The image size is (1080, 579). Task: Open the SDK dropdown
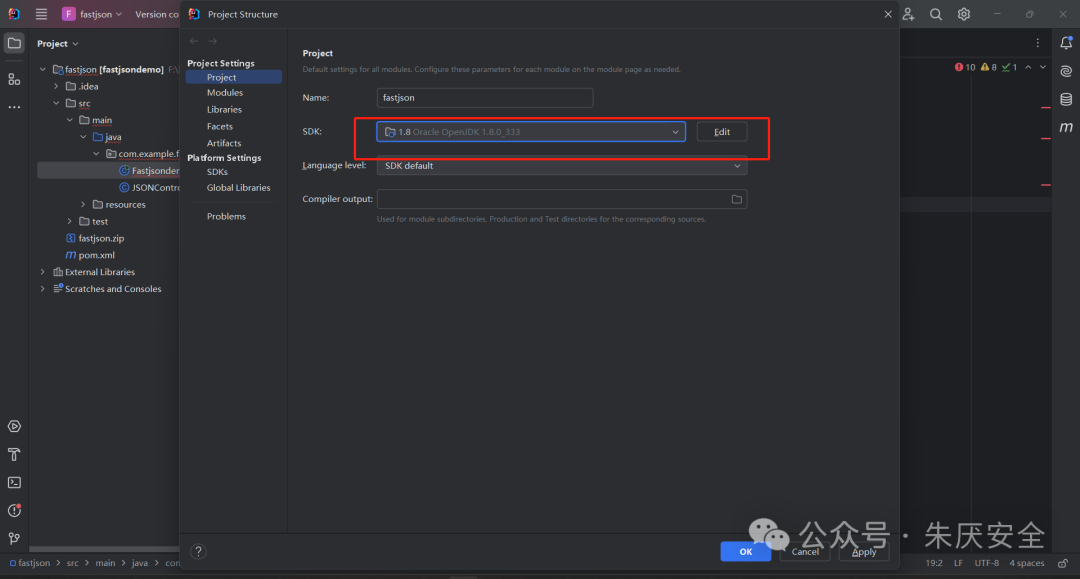pos(531,131)
